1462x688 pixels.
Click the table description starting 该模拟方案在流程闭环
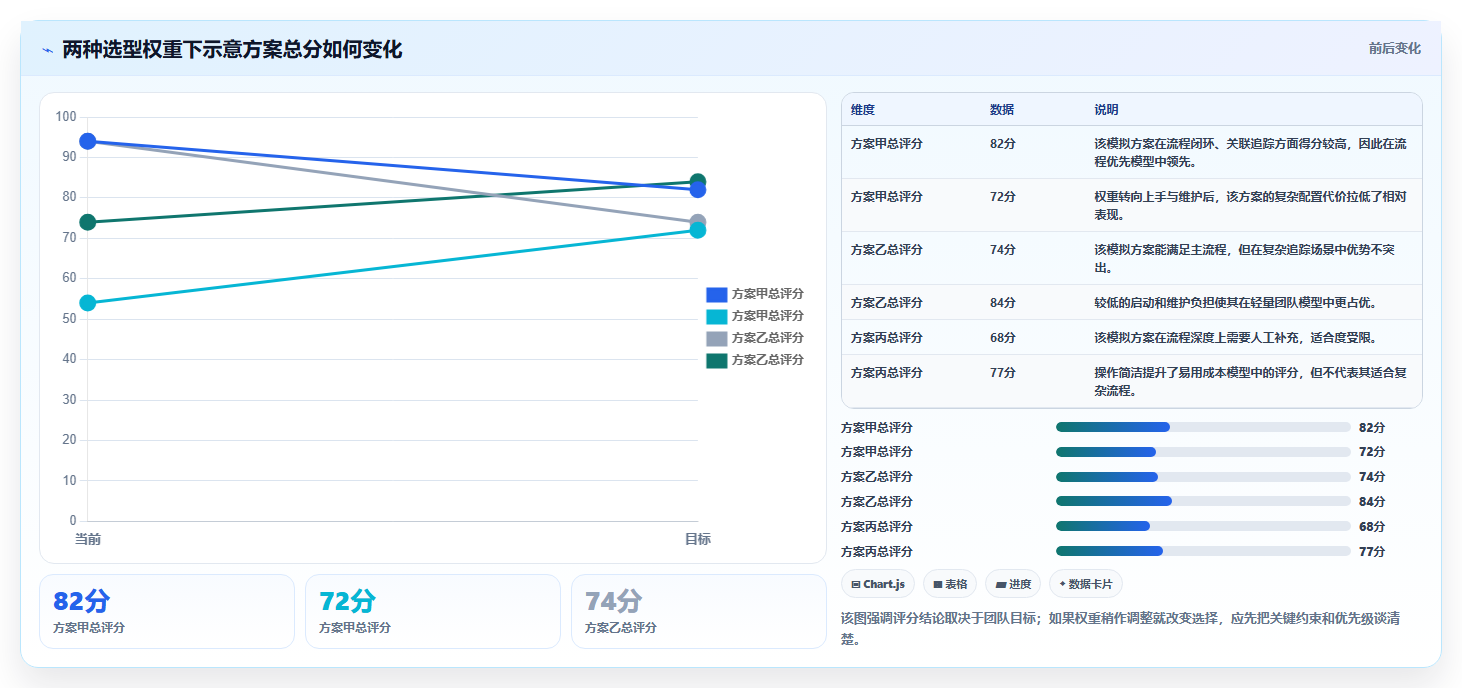[x=1251, y=152]
